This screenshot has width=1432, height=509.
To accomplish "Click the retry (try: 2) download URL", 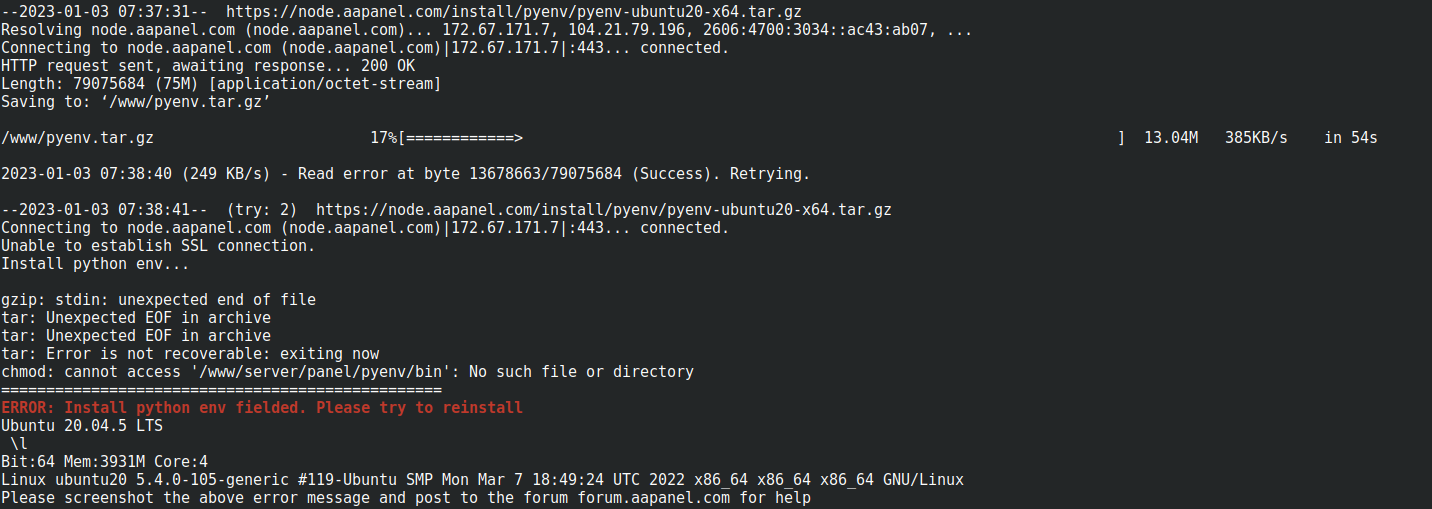I will tap(603, 210).
